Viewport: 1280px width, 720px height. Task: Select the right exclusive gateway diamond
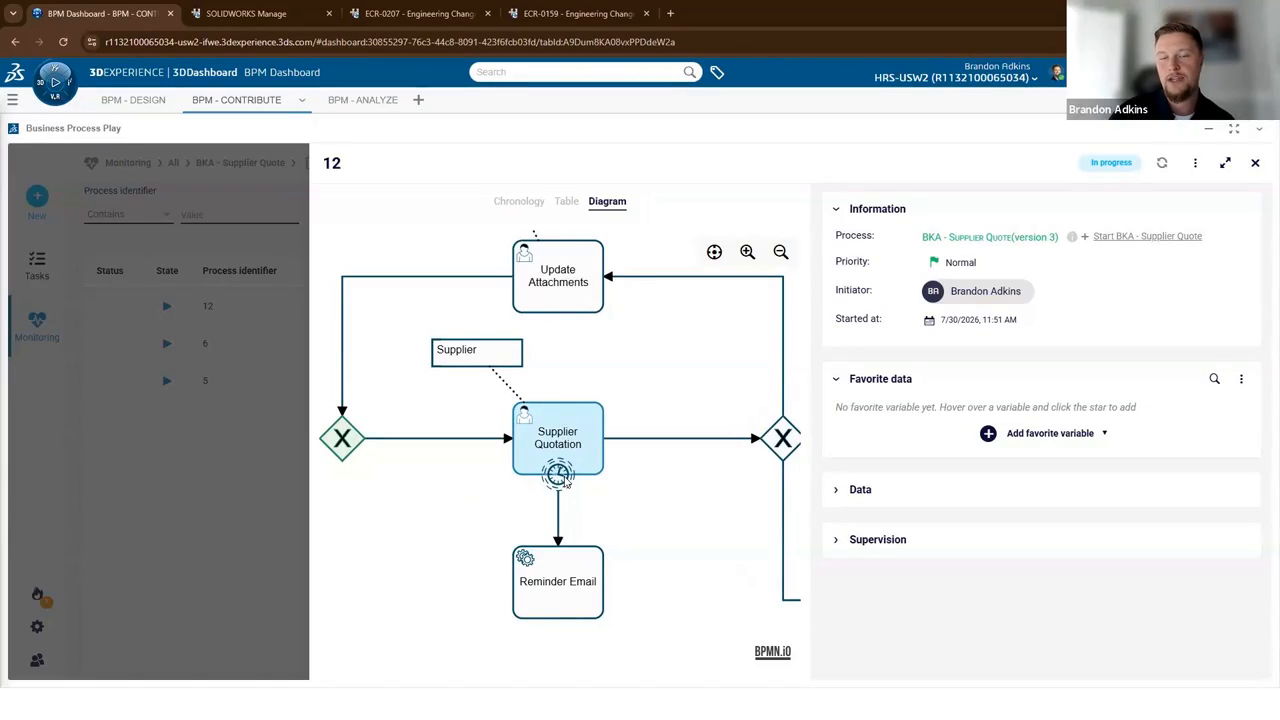tap(782, 438)
